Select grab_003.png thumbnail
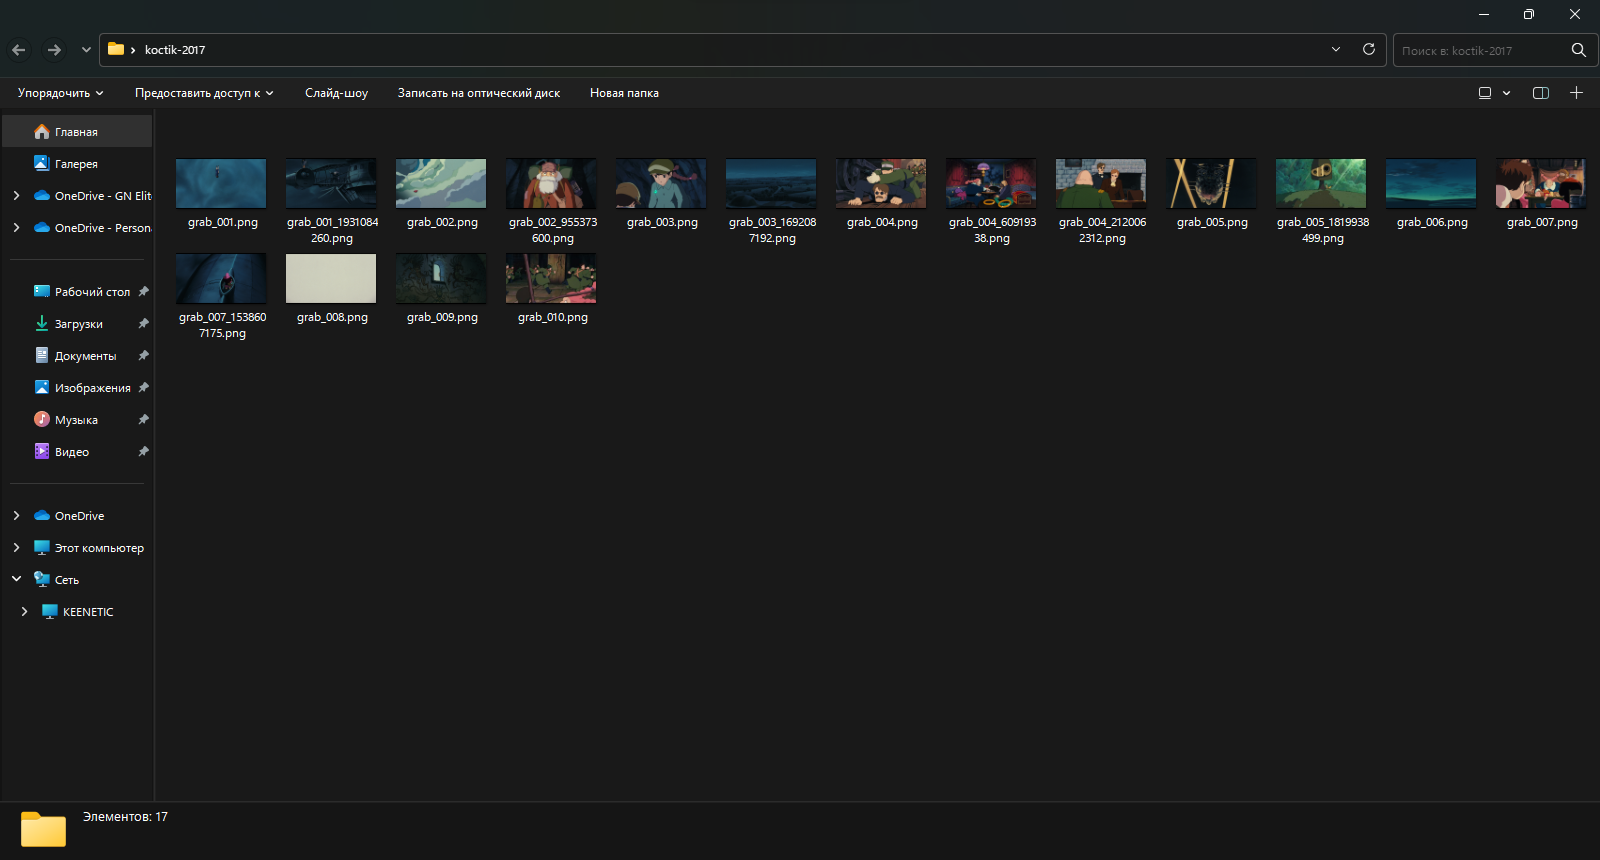1600x860 pixels. click(x=661, y=183)
